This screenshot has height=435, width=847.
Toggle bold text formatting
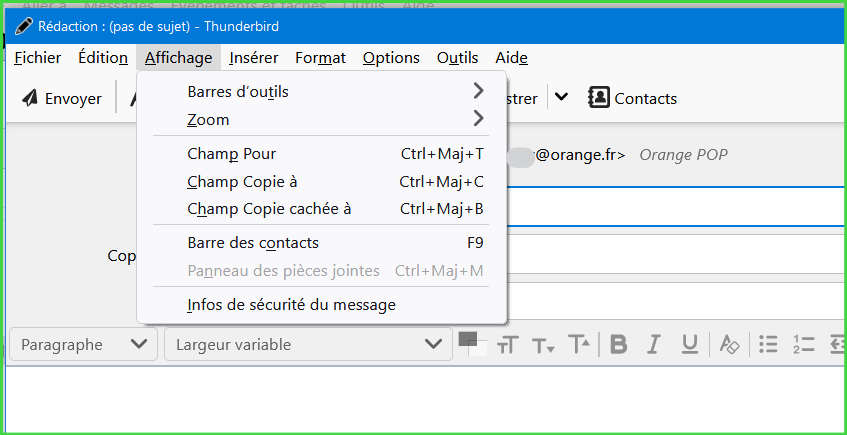(x=619, y=345)
